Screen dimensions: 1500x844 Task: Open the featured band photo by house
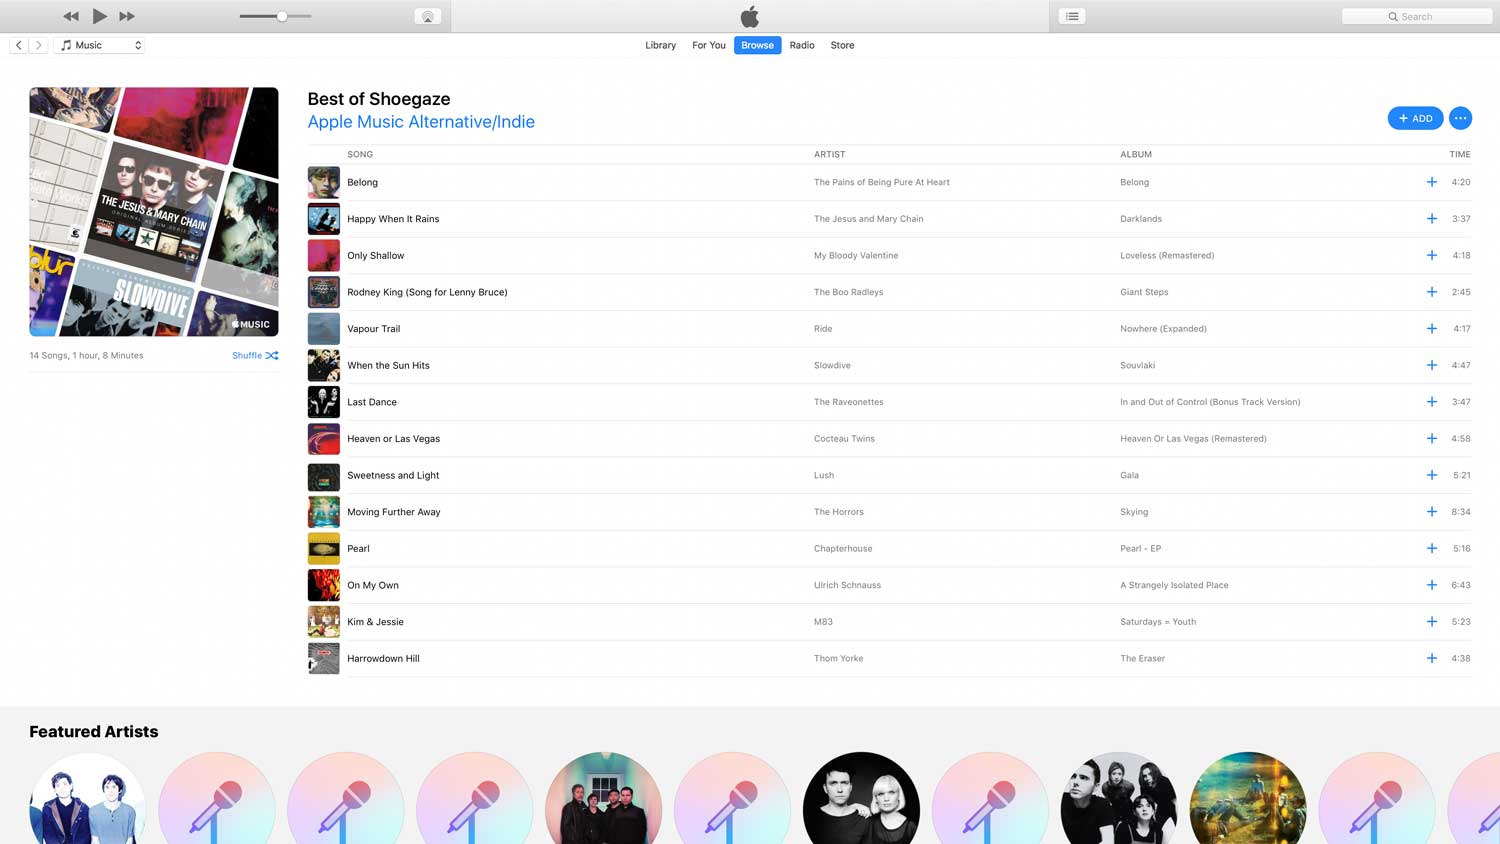pos(603,798)
